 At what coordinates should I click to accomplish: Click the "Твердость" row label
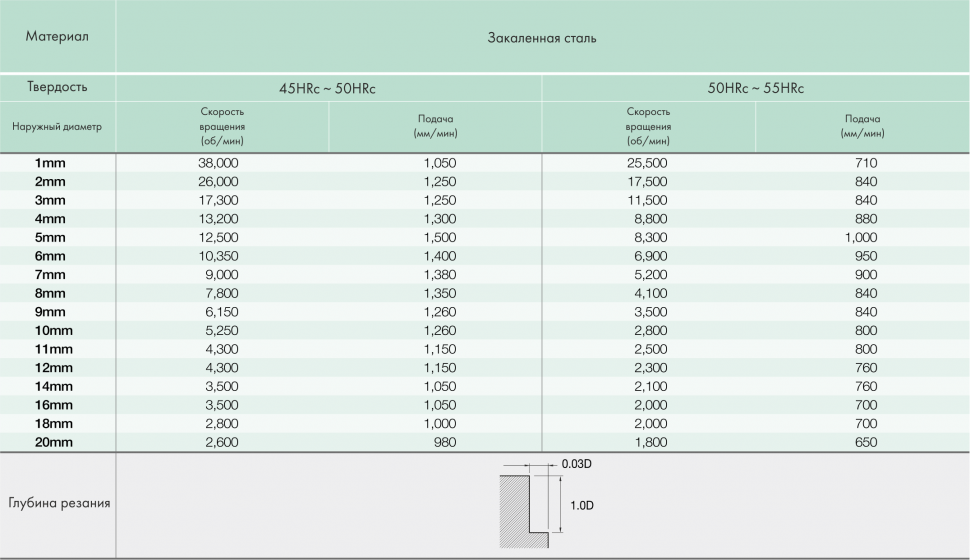tap(57, 88)
